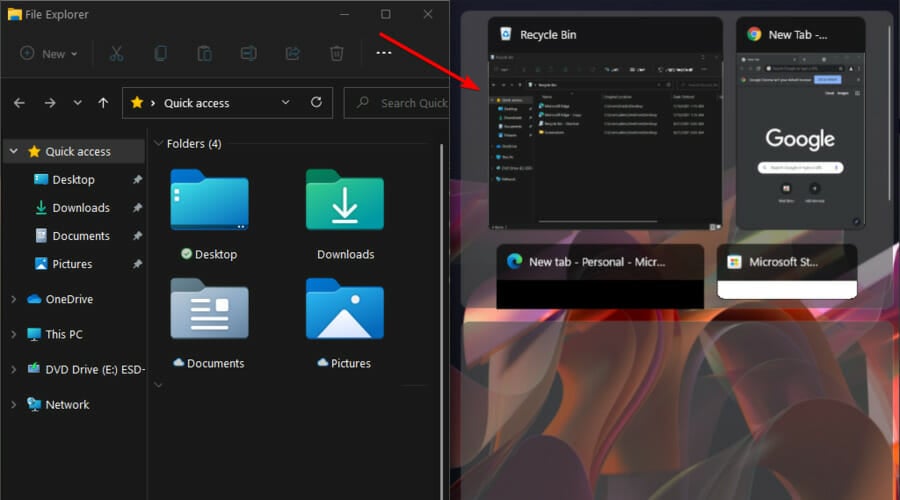Viewport: 900px width, 500px height.
Task: Refresh the Quick access view
Action: 316,102
